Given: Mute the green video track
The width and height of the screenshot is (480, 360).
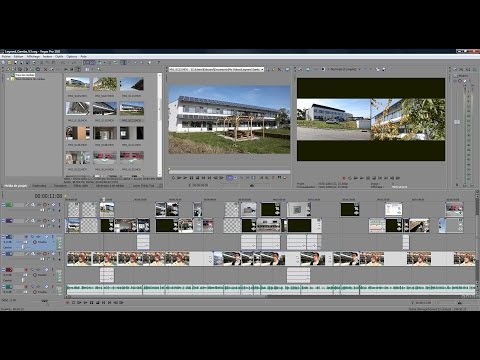Looking at the screenshot, I should click(53, 204).
